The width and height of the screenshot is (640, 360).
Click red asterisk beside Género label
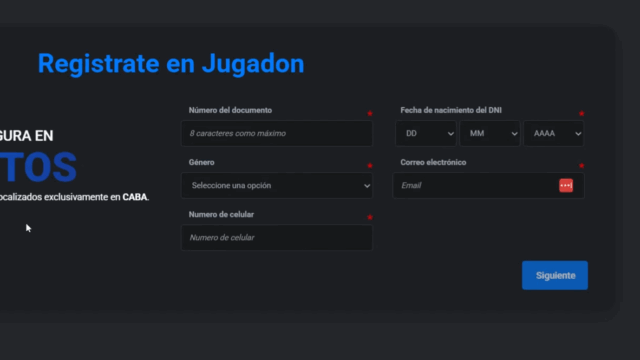coord(370,166)
